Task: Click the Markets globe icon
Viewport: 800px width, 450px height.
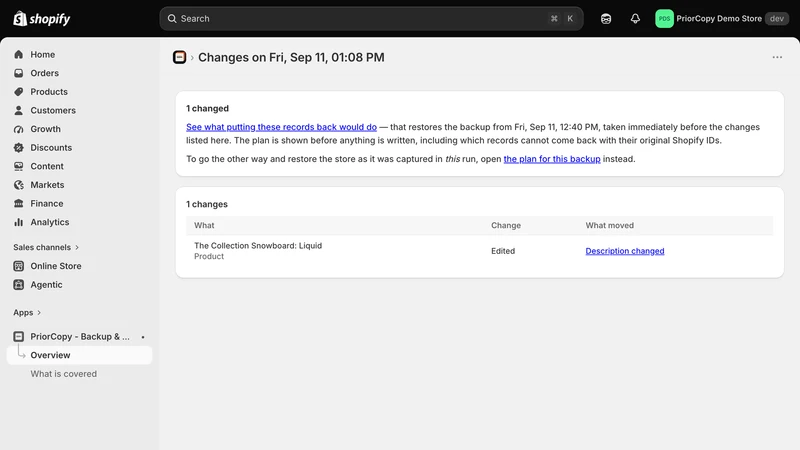Action: [x=19, y=185]
